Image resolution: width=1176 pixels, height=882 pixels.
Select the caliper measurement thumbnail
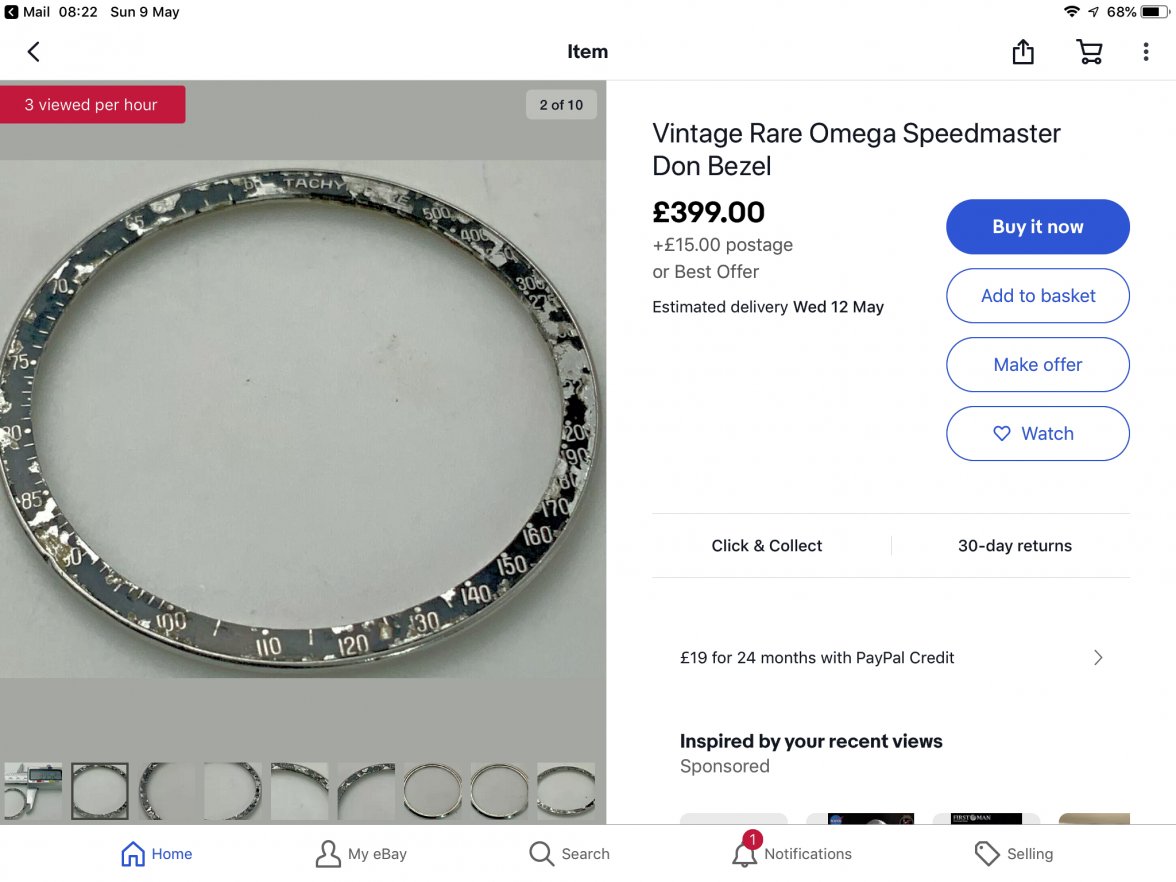point(32,791)
